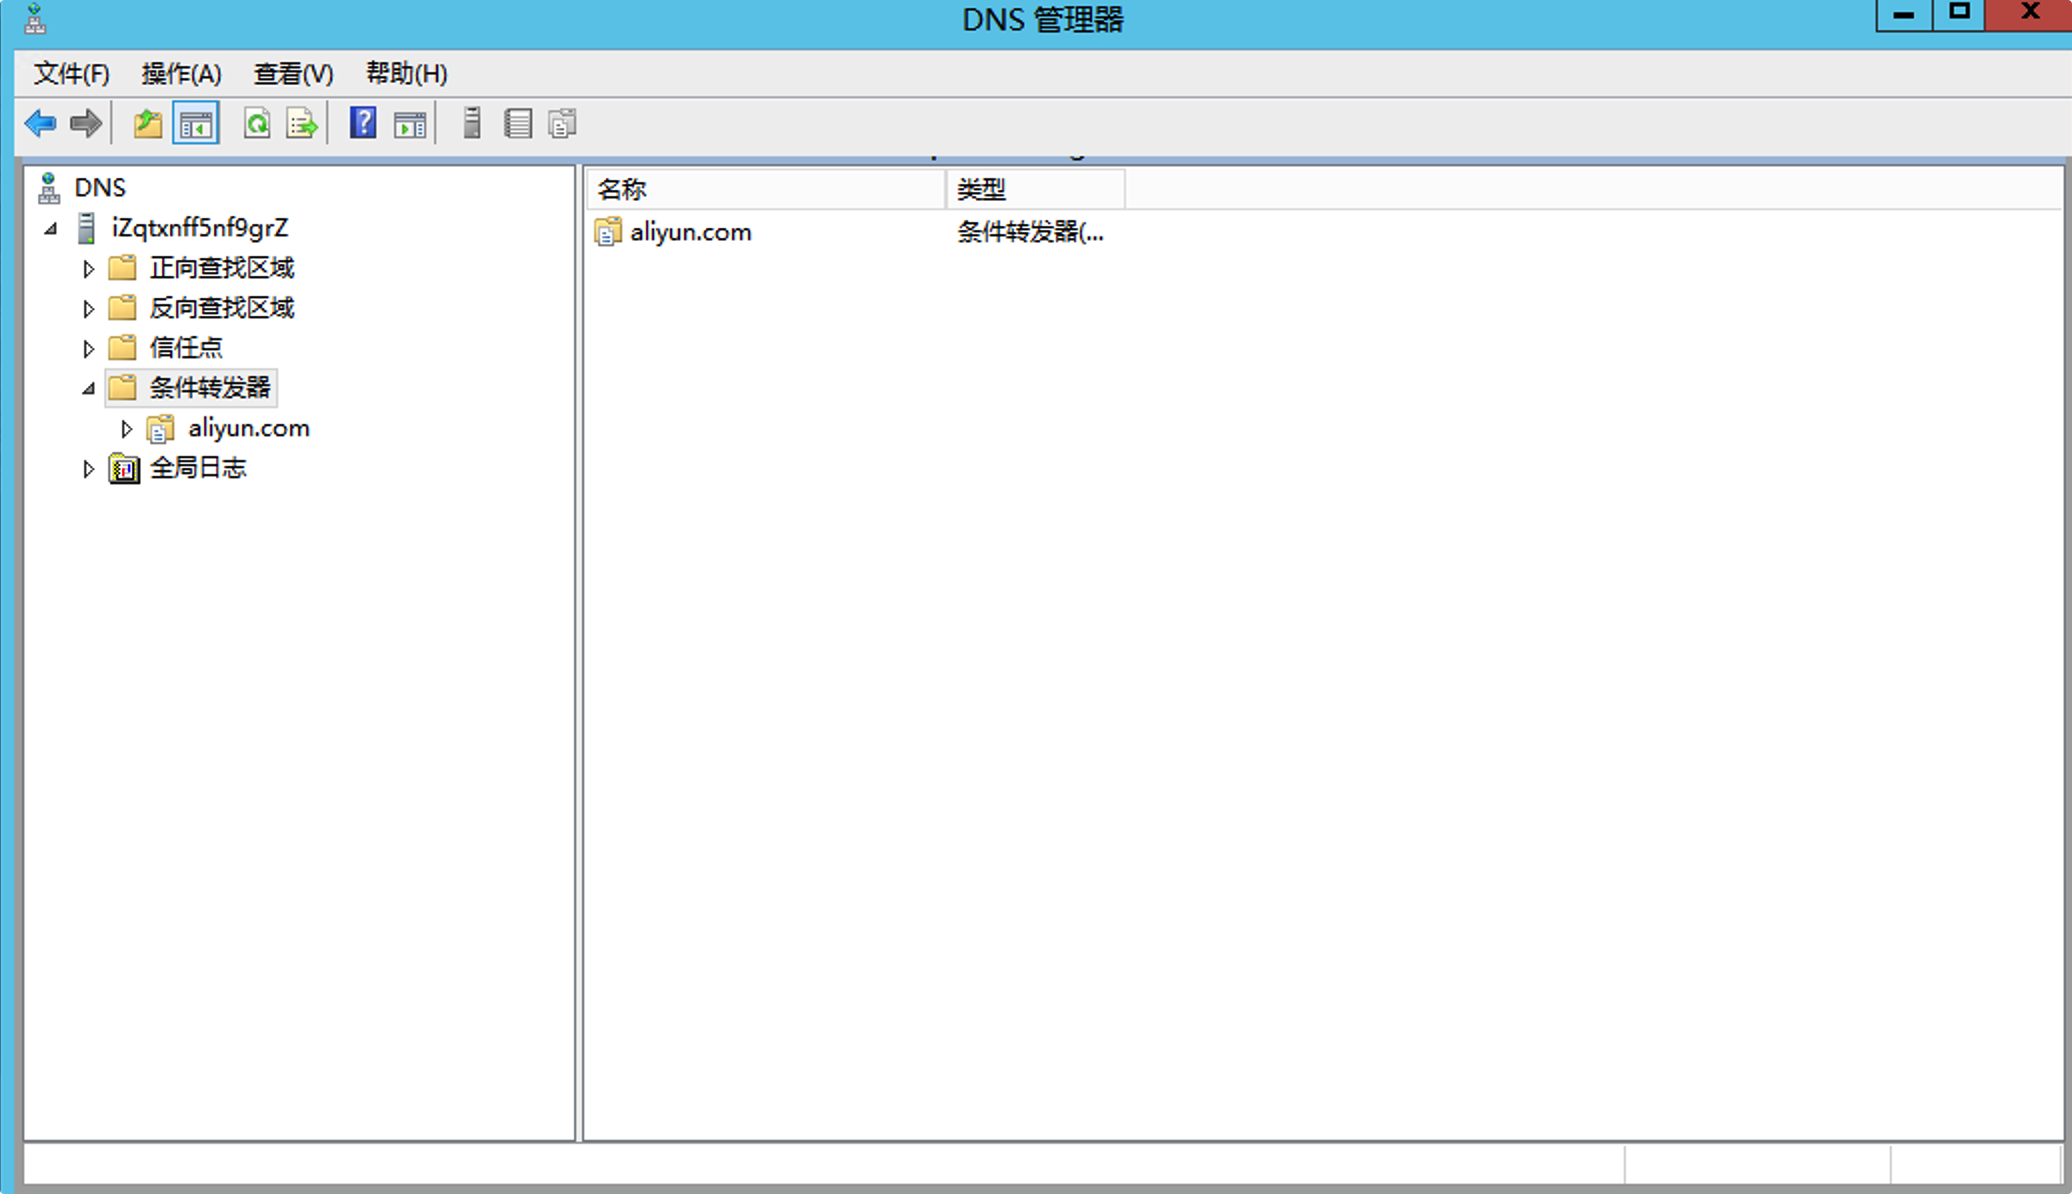Click the Export List toolbar icon
Viewport: 2072px width, 1194px height.
coord(302,124)
